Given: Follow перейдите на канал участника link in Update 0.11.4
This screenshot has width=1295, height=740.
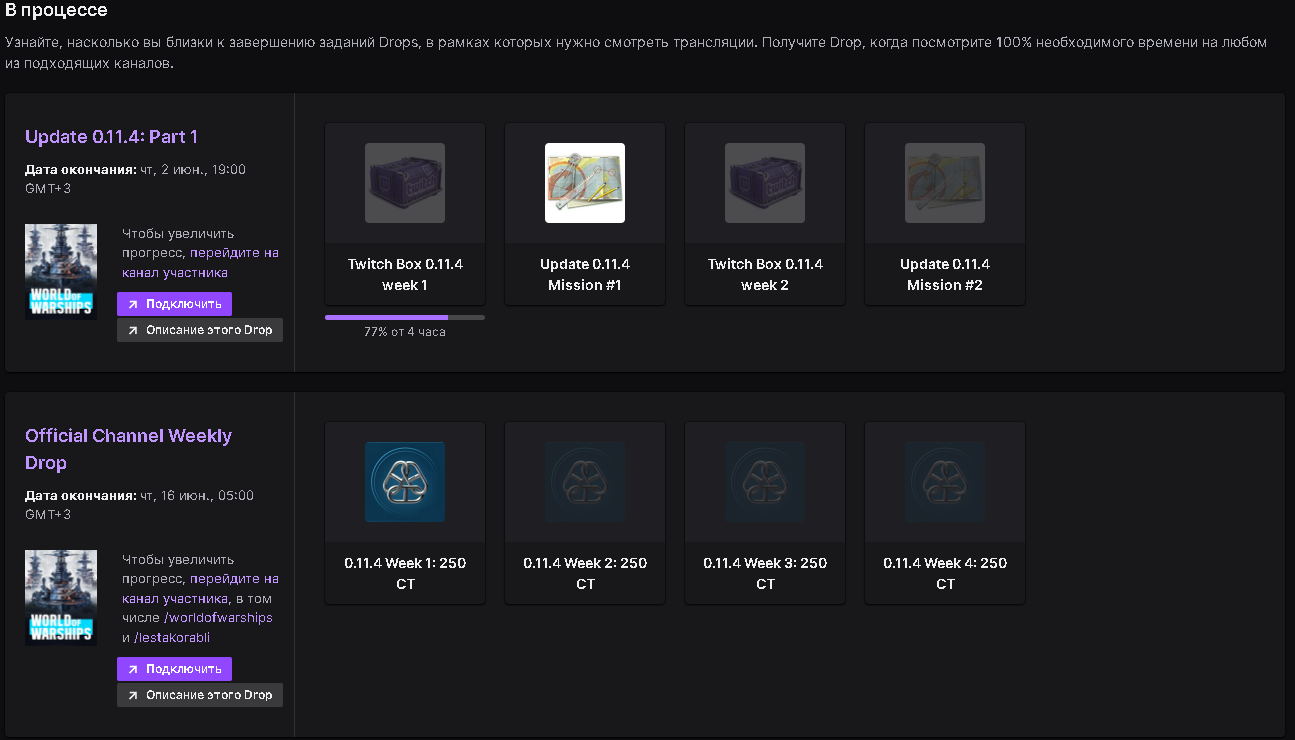Looking at the screenshot, I should click(x=201, y=263).
